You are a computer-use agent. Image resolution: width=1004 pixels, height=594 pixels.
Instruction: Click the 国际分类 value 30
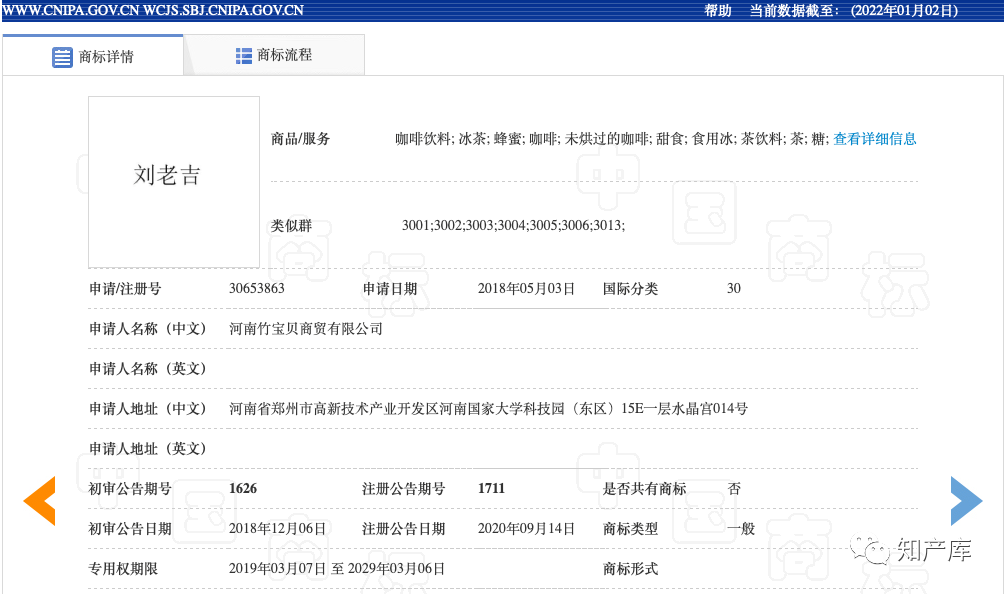733,288
